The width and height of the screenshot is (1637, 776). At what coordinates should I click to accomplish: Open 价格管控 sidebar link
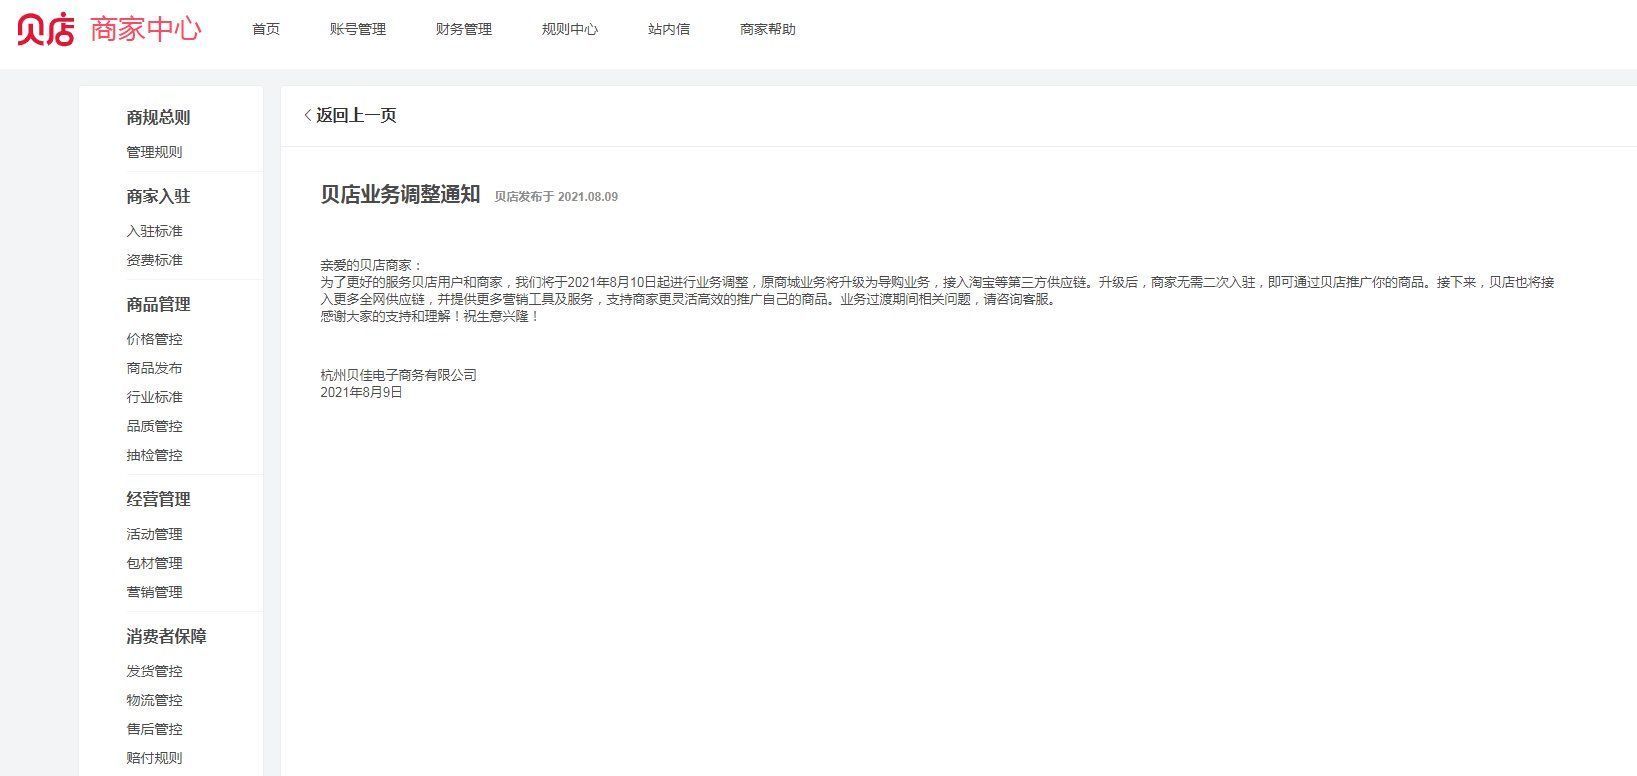tap(154, 339)
